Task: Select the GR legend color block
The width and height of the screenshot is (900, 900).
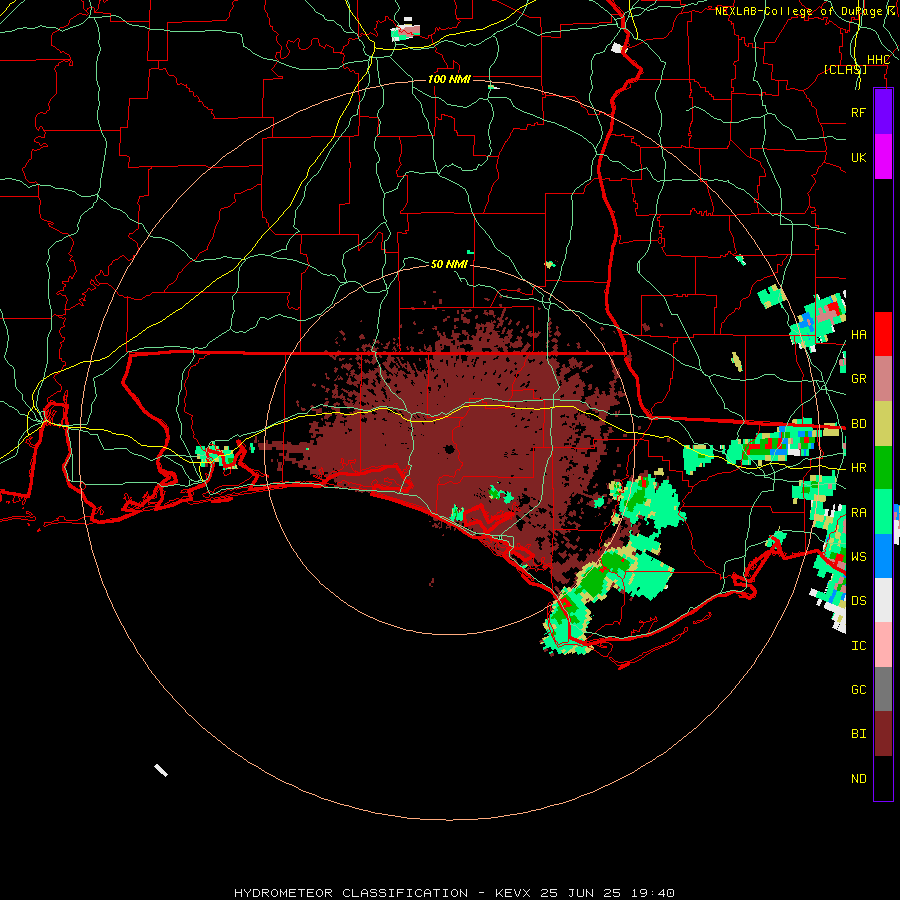Action: point(883,379)
